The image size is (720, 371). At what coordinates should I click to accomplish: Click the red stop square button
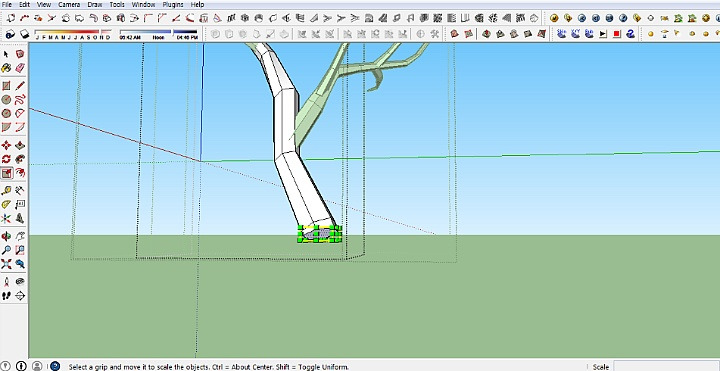(617, 34)
